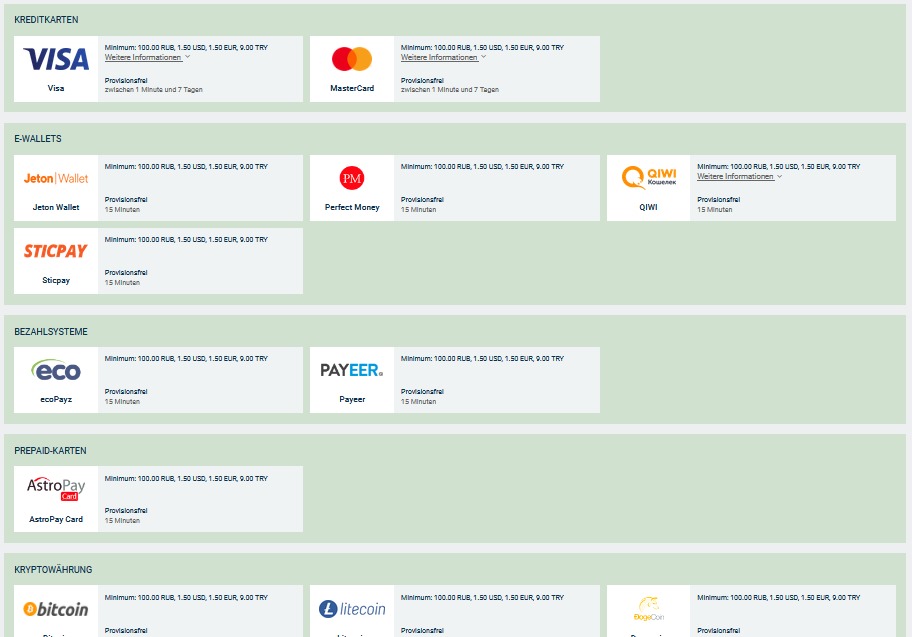Click the Bezahlsysteme section heading
Screen dimensions: 912x637
click(x=51, y=332)
